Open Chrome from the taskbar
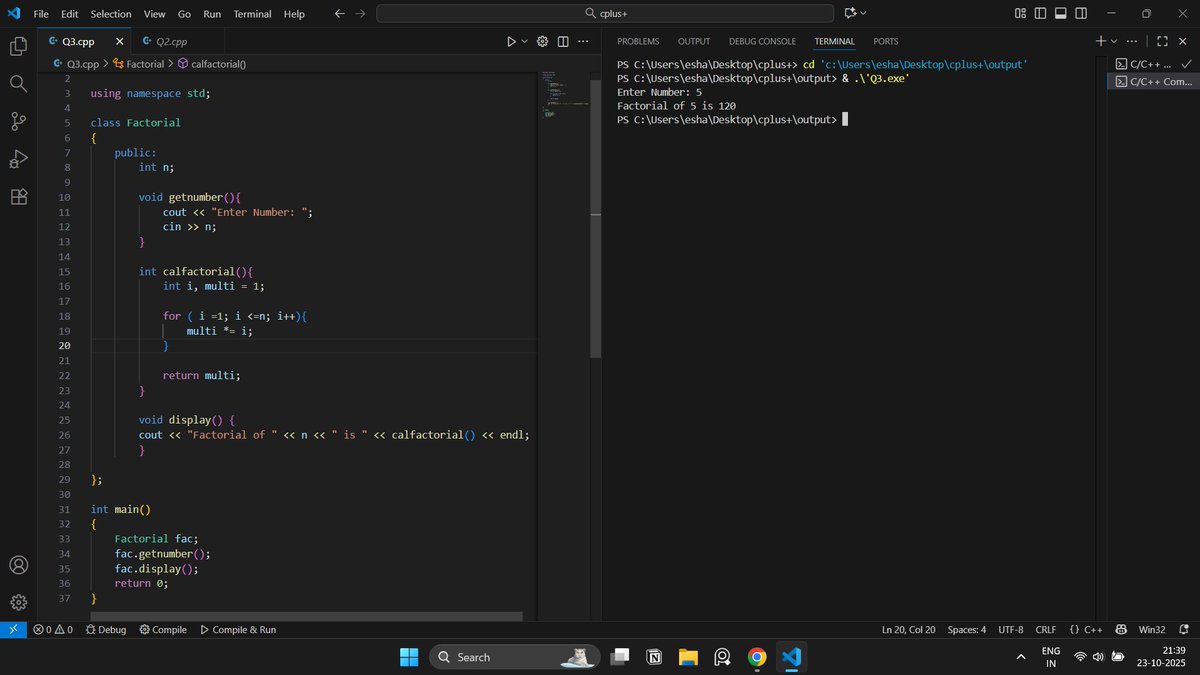This screenshot has width=1200, height=675. pyautogui.click(x=757, y=657)
